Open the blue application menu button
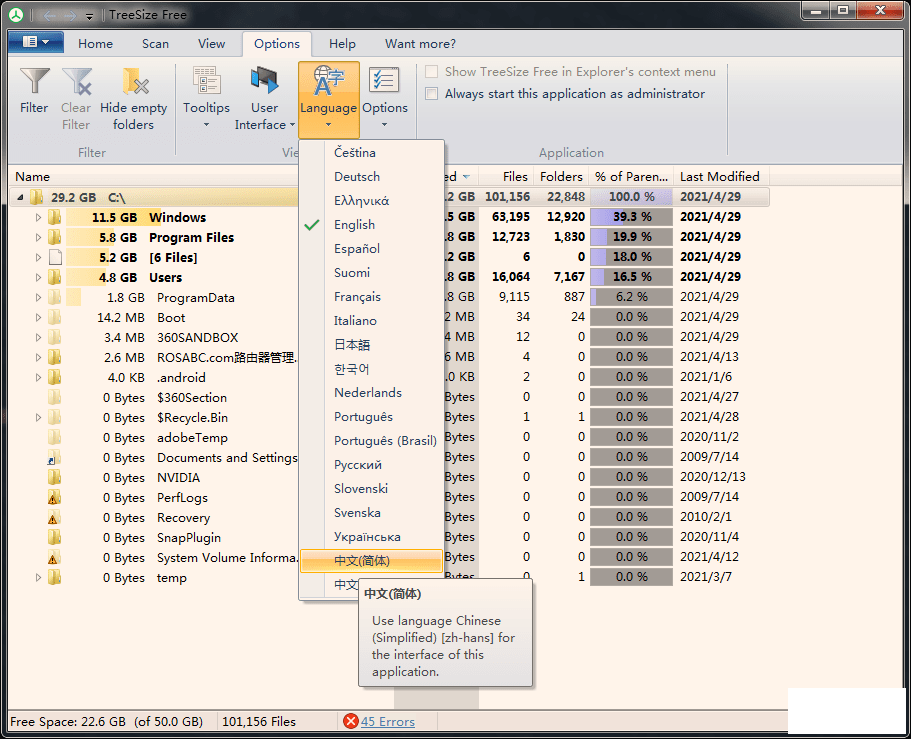 [x=36, y=42]
